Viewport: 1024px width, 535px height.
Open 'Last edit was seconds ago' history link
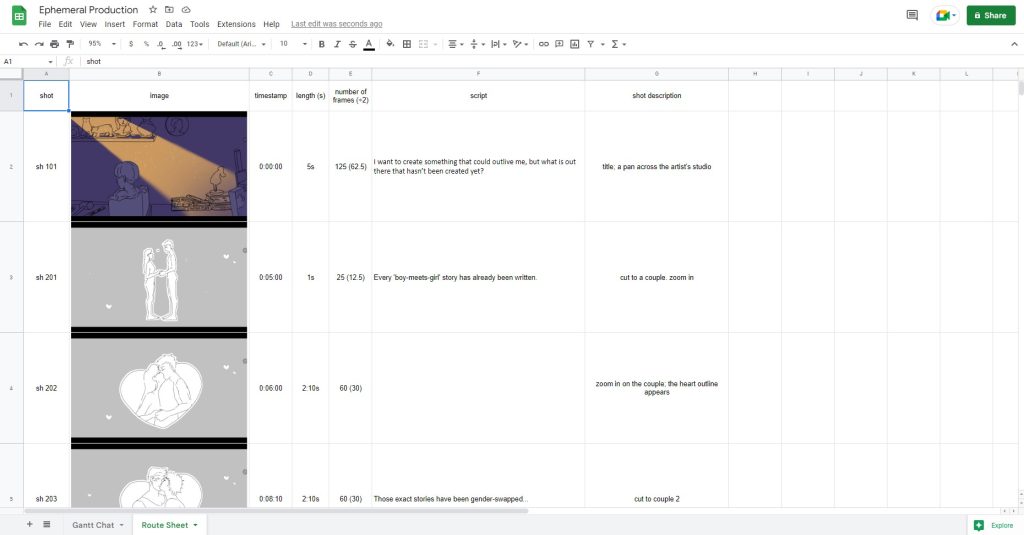tap(336, 24)
